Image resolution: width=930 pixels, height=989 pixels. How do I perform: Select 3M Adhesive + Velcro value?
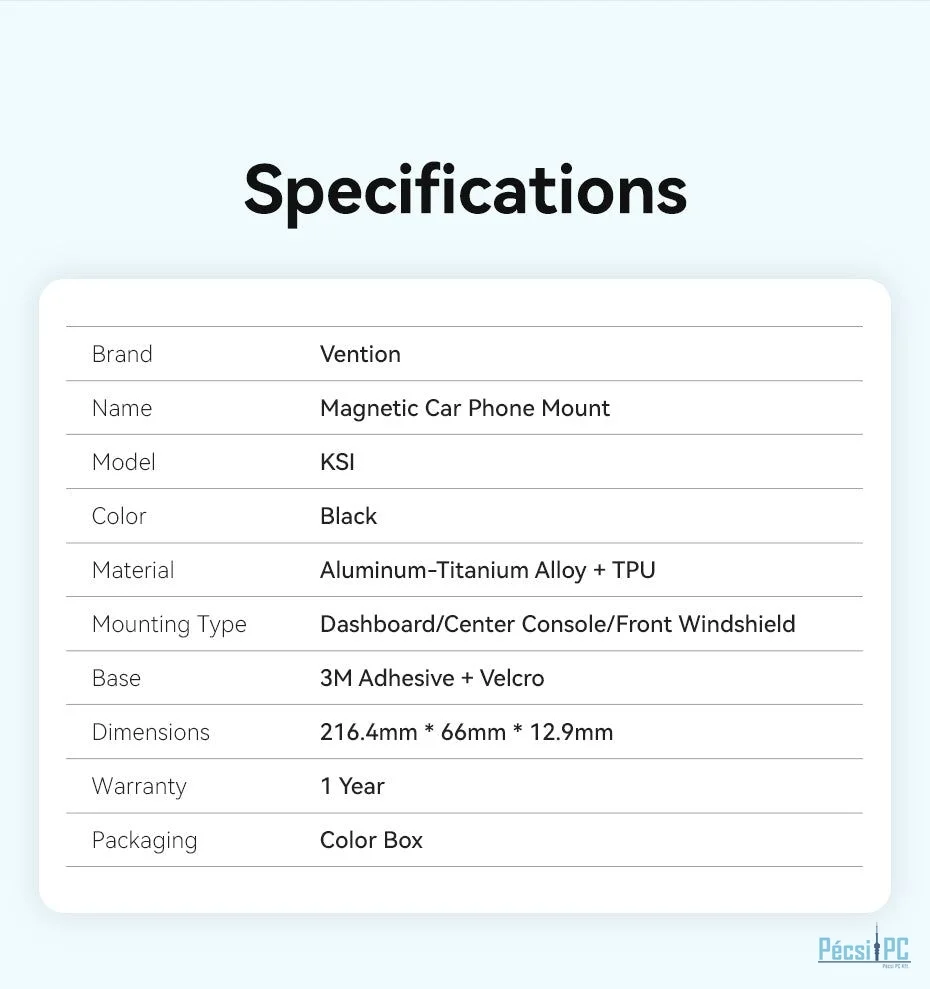[x=432, y=678]
